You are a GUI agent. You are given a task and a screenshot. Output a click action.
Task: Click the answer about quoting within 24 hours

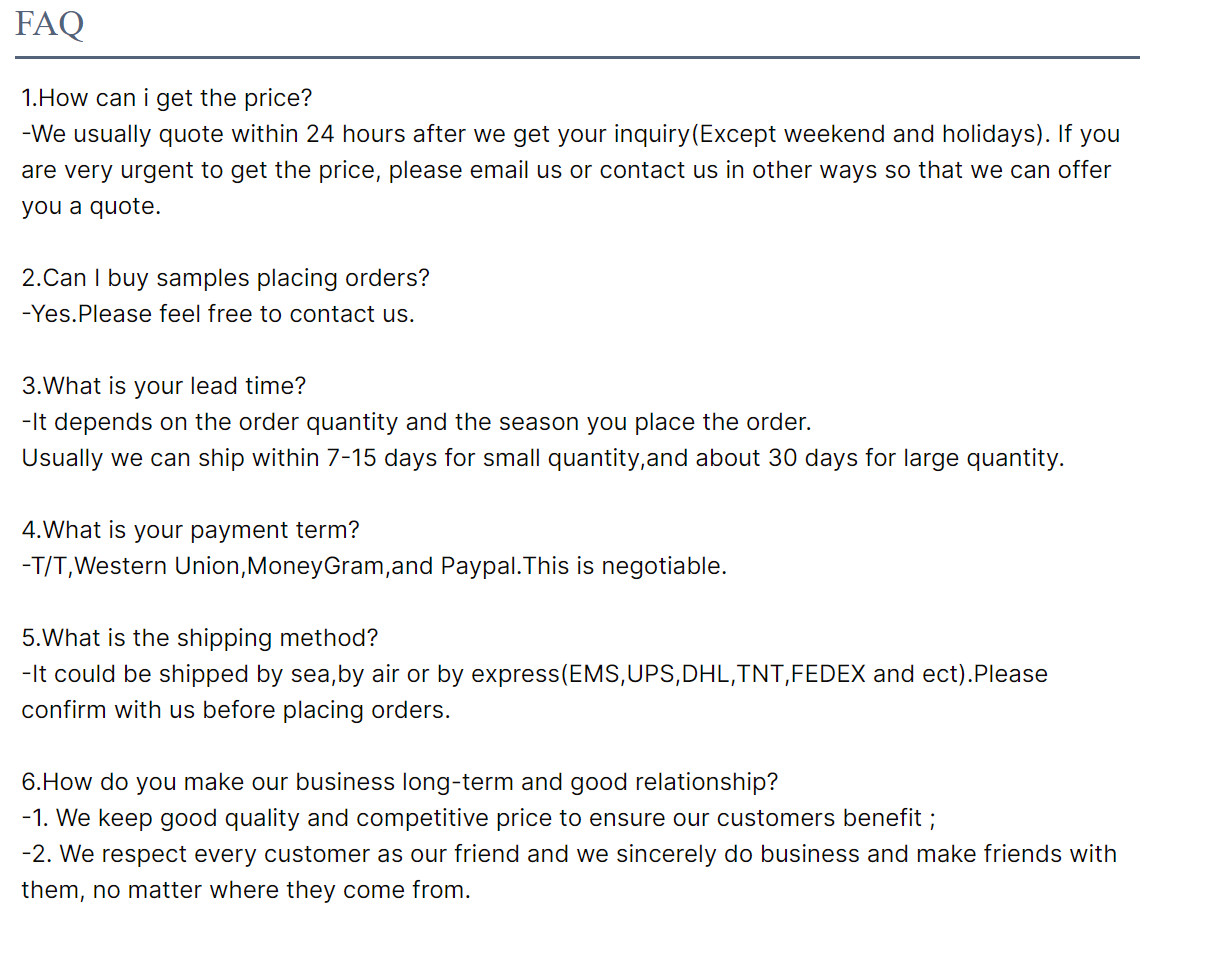pos(570,134)
